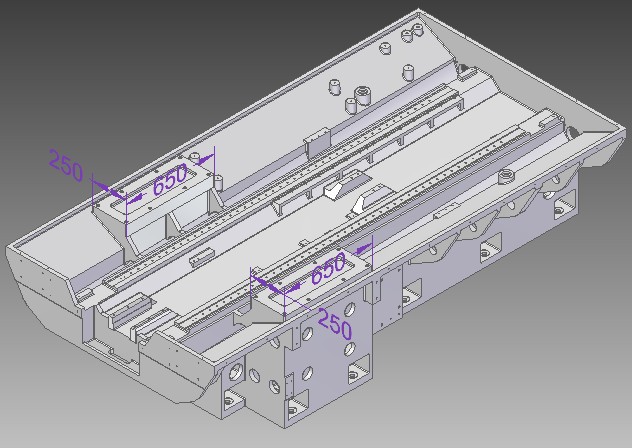Click the purple arrowhead beside upper-left 250

point(115,191)
